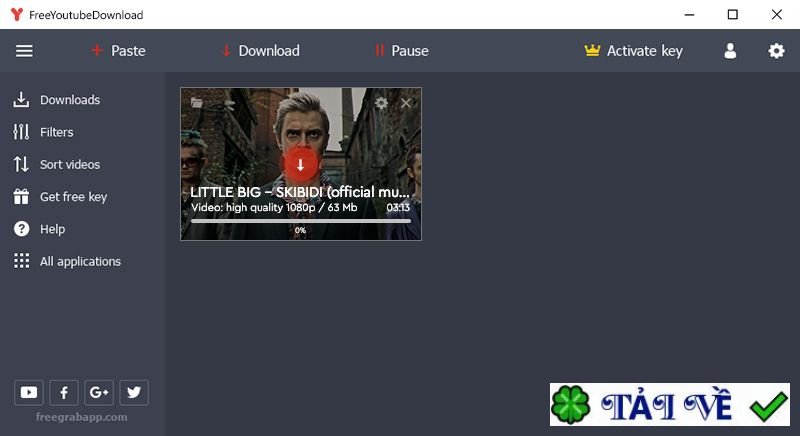
Task: Open the Twitter social link
Action: tap(134, 392)
